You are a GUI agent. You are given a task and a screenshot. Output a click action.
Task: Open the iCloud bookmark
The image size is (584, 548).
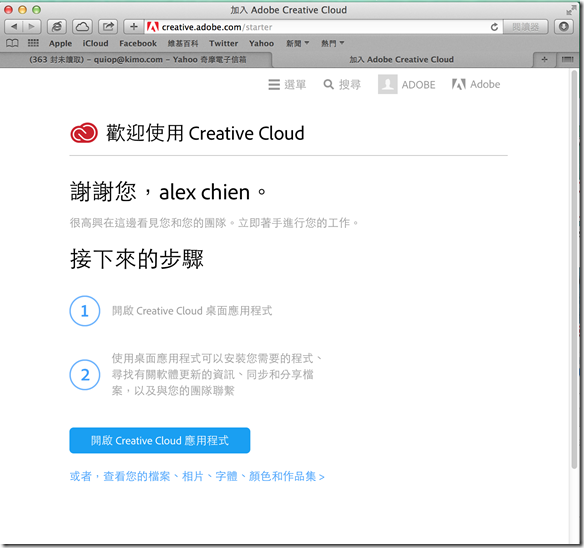click(x=95, y=44)
